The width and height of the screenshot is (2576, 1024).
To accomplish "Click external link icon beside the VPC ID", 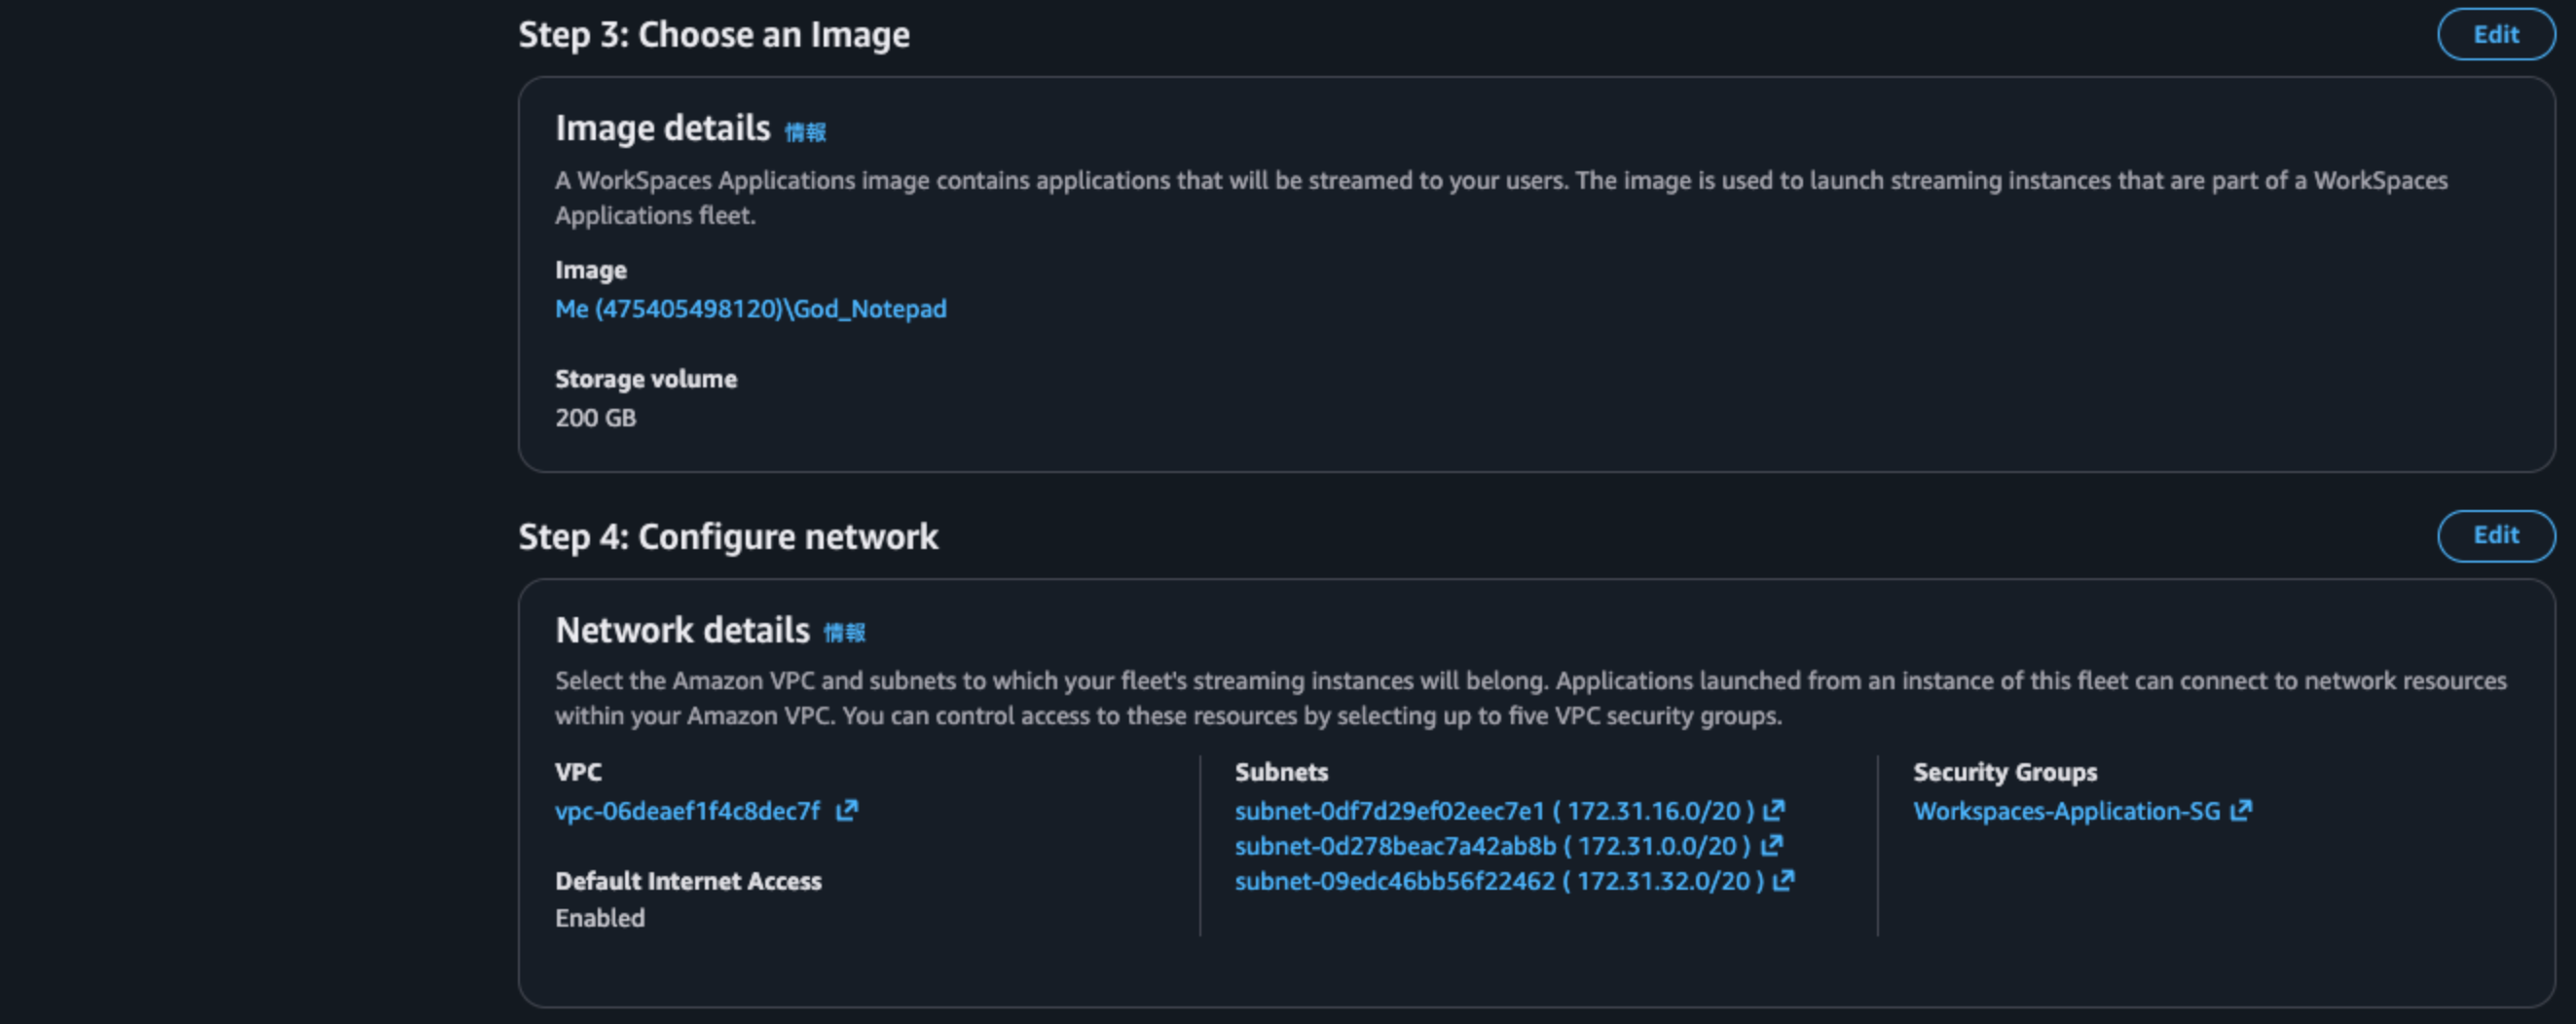I will pos(847,810).
